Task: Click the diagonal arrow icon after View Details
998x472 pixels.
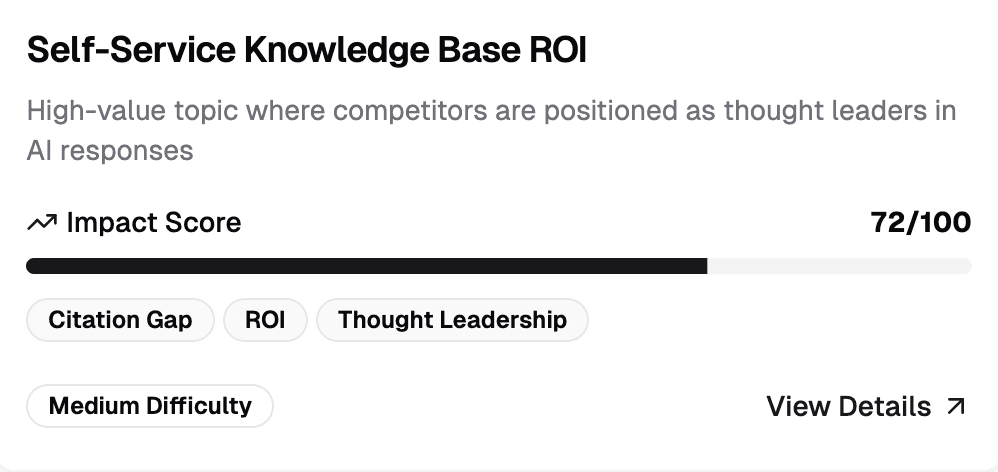Action: pos(956,406)
